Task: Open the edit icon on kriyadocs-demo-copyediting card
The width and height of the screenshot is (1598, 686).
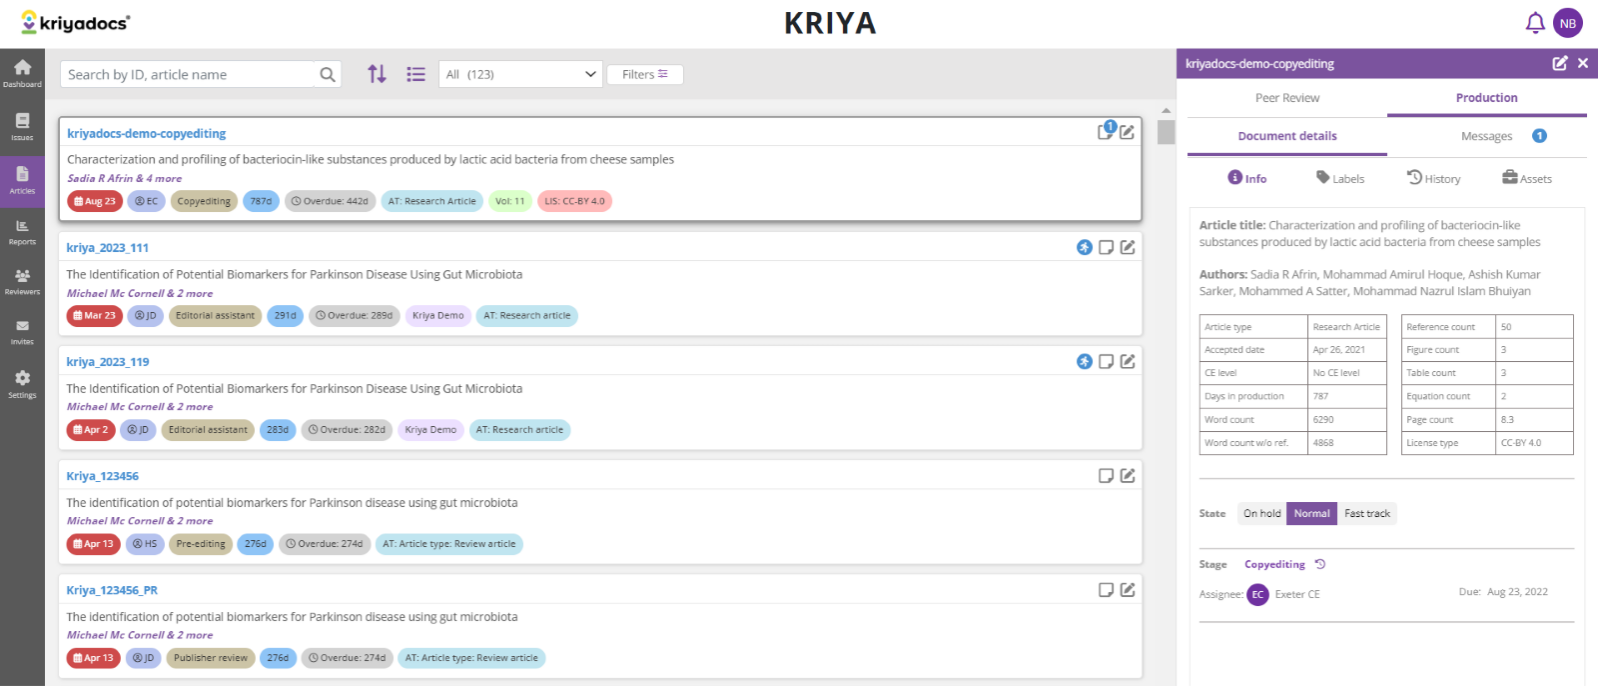Action: (1127, 132)
